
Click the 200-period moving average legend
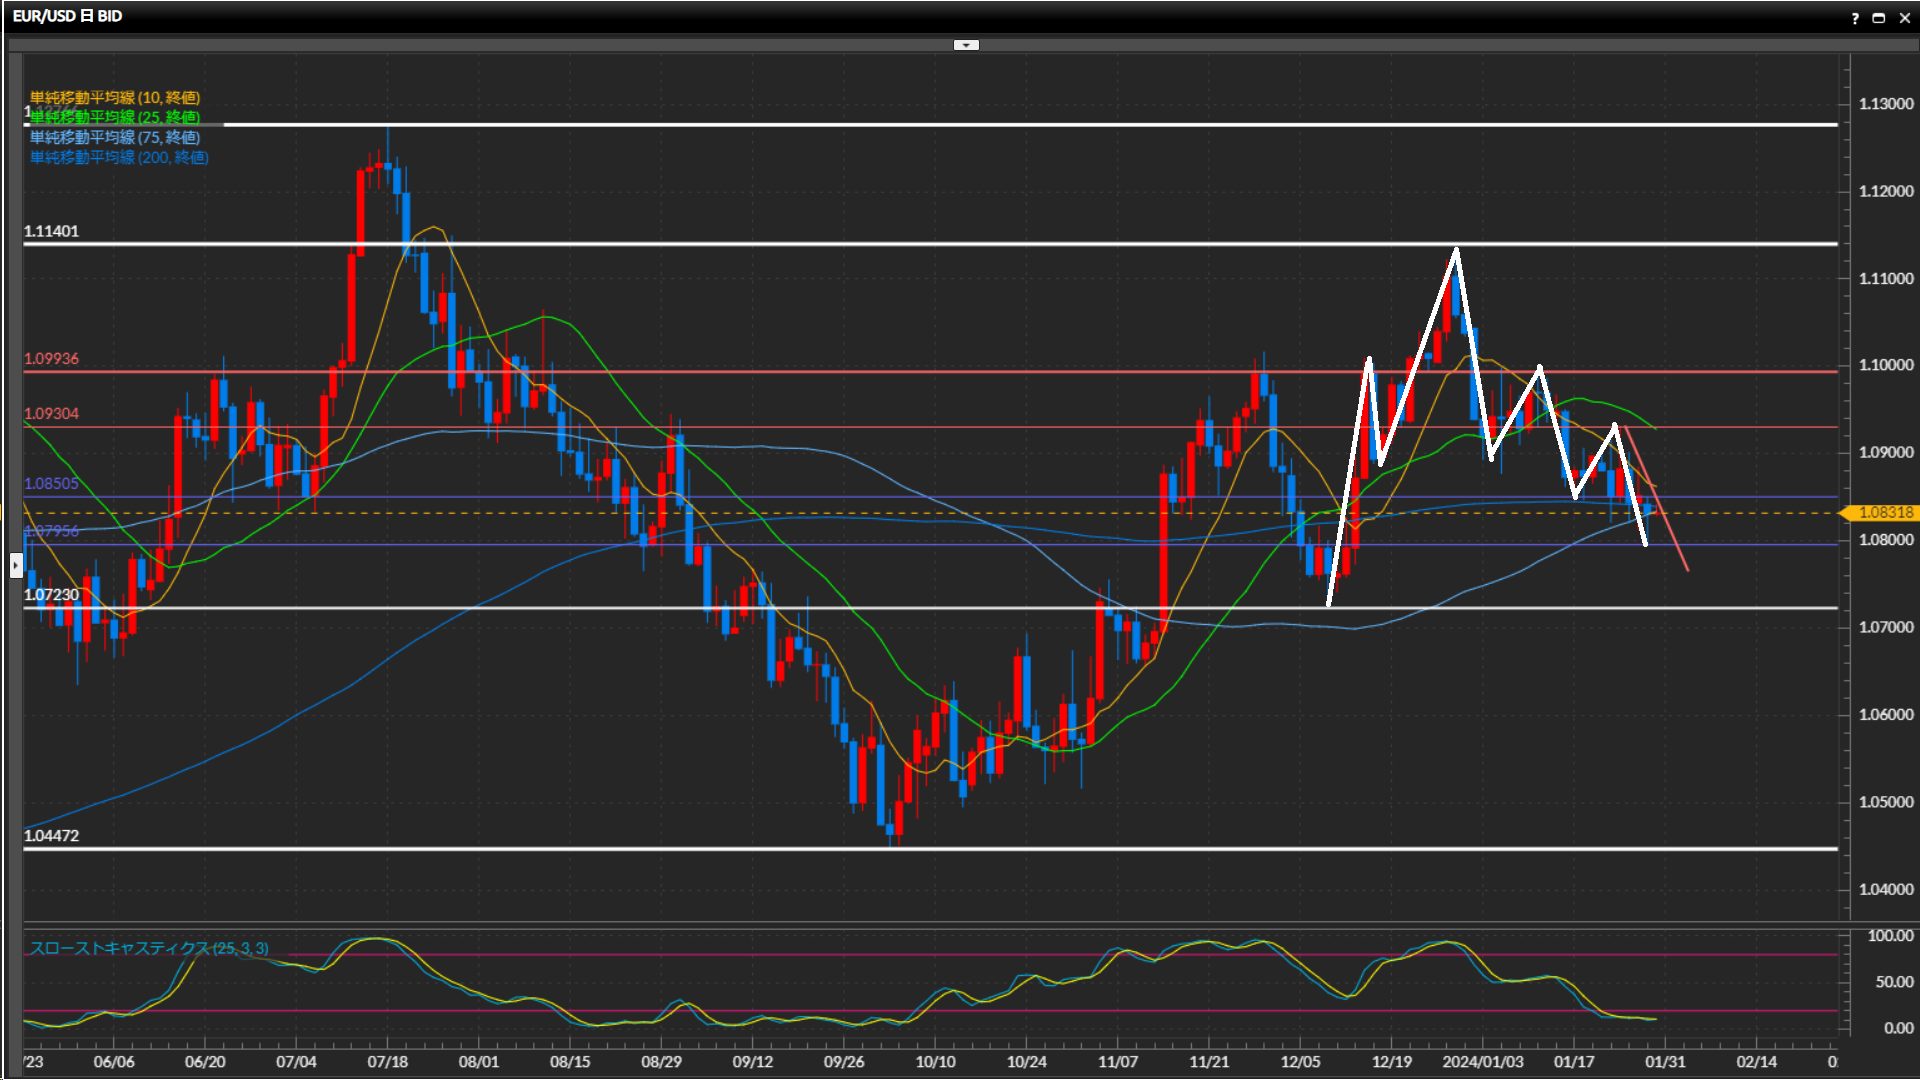click(x=119, y=157)
